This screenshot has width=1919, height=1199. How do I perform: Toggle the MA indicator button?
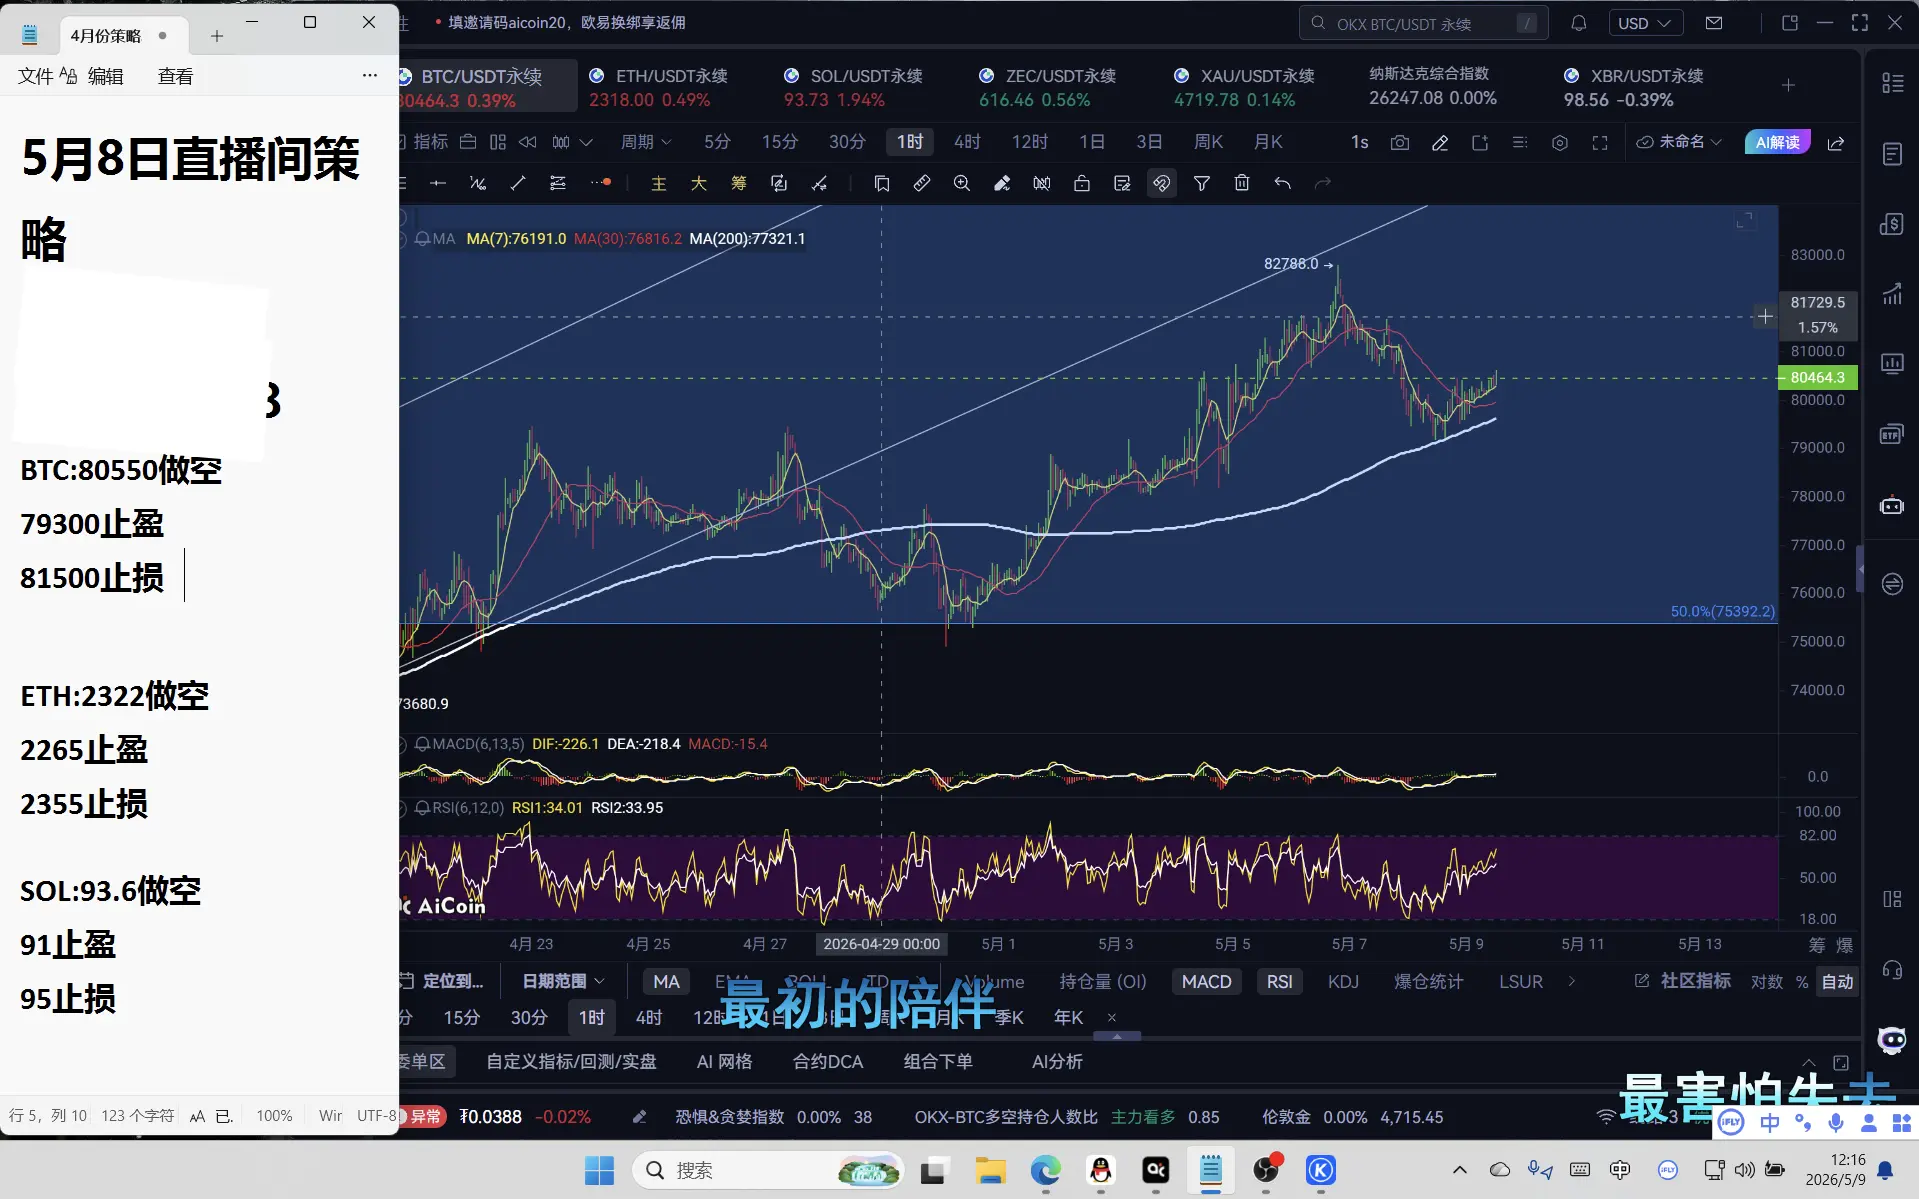(666, 982)
